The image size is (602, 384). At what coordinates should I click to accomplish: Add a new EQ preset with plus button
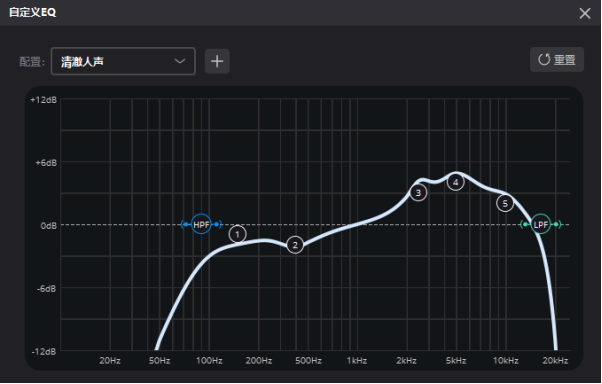coord(217,61)
